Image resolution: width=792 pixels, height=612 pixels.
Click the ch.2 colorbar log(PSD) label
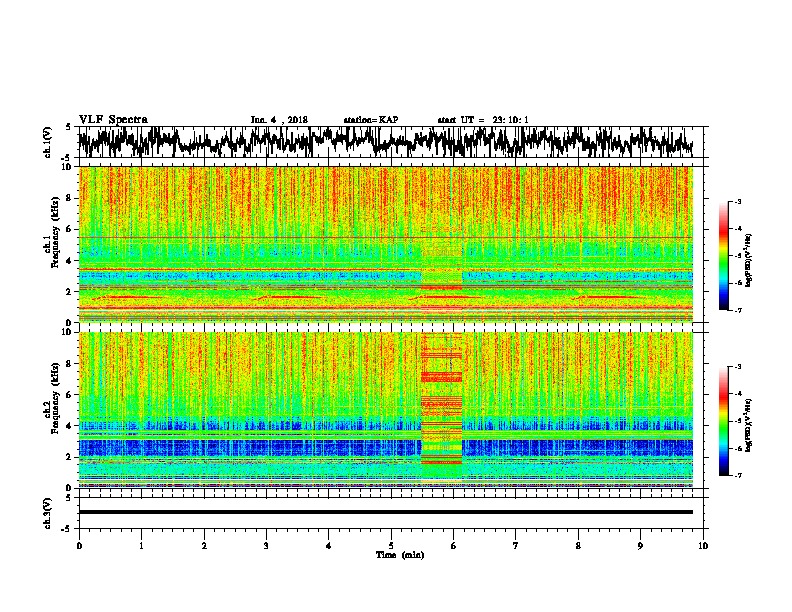[x=748, y=425]
